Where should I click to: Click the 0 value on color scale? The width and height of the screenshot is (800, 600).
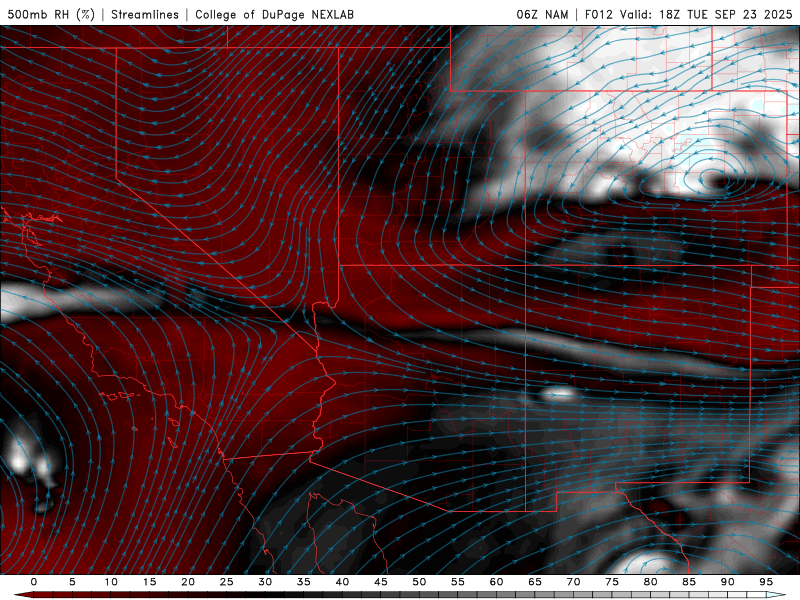pyautogui.click(x=34, y=582)
